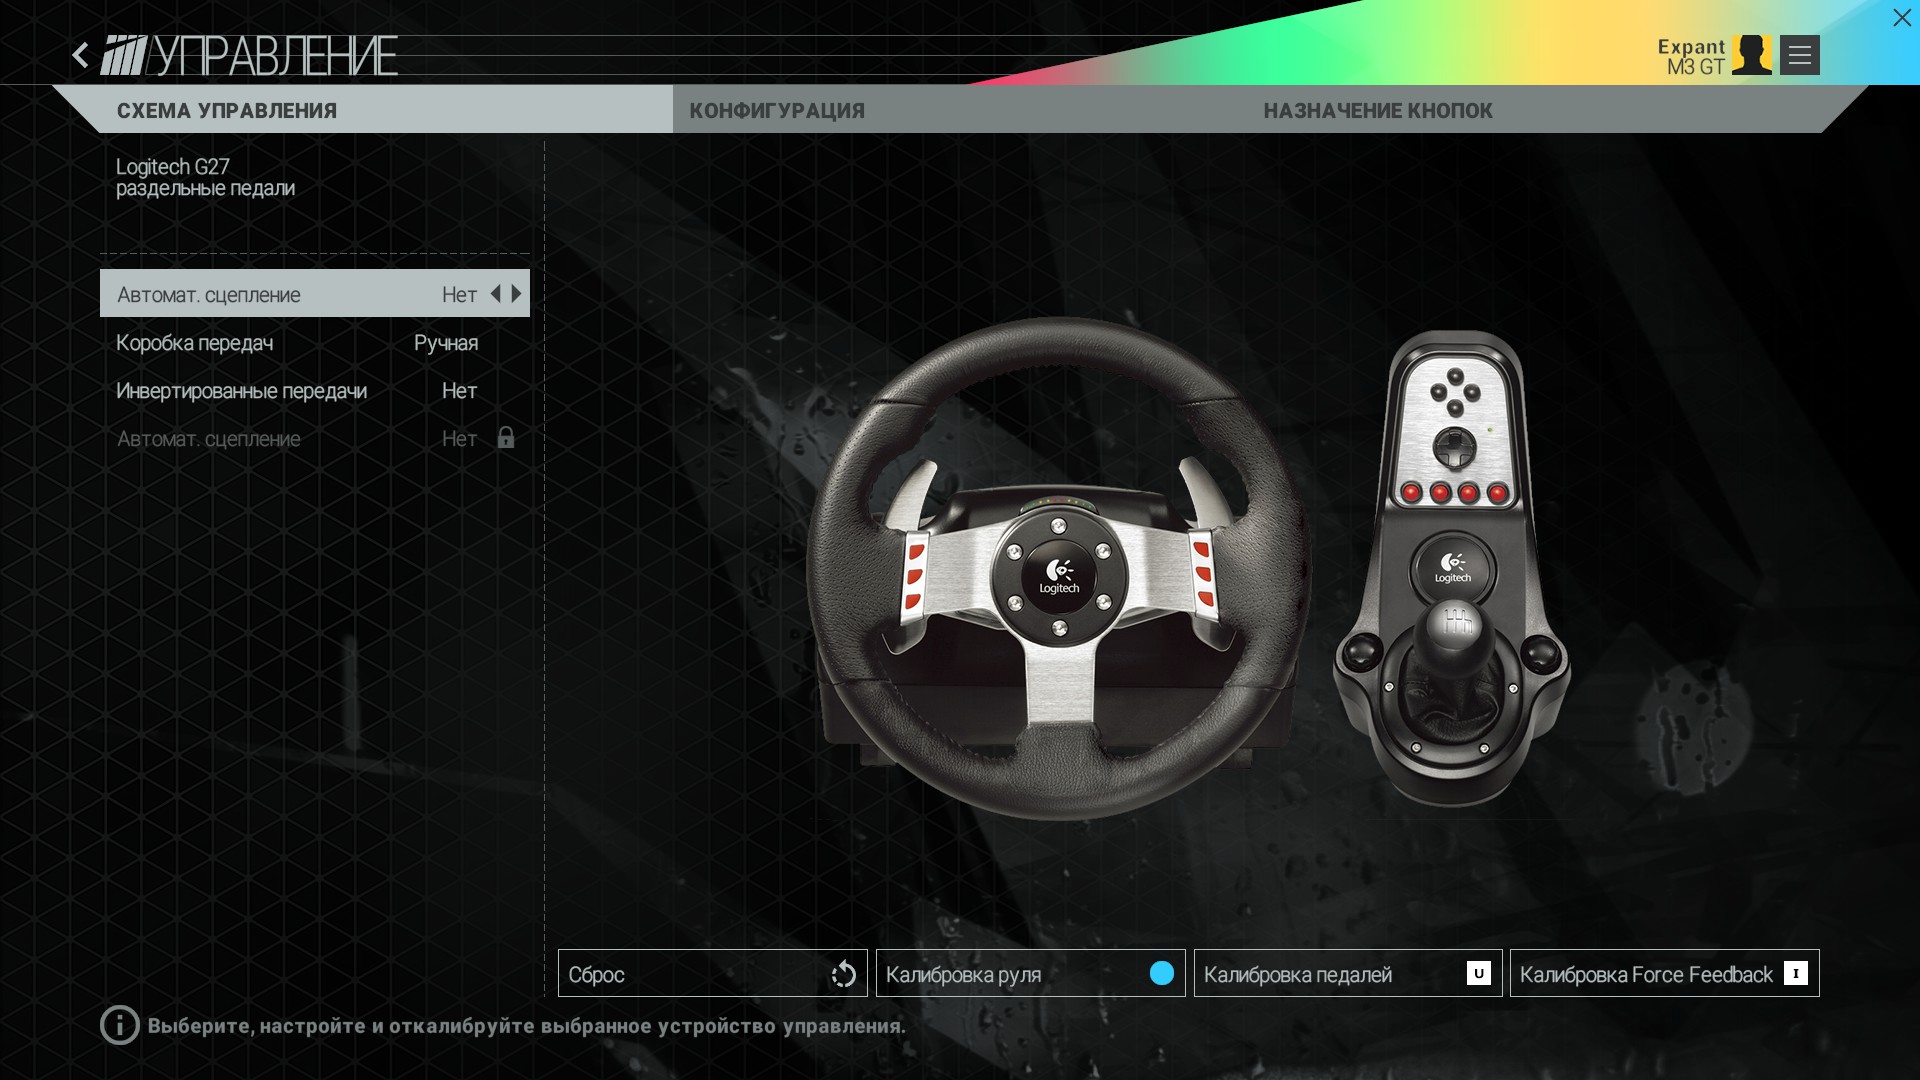The width and height of the screenshot is (1920, 1080).
Task: Click the I key icon on Force Feedback
Action: click(1795, 973)
